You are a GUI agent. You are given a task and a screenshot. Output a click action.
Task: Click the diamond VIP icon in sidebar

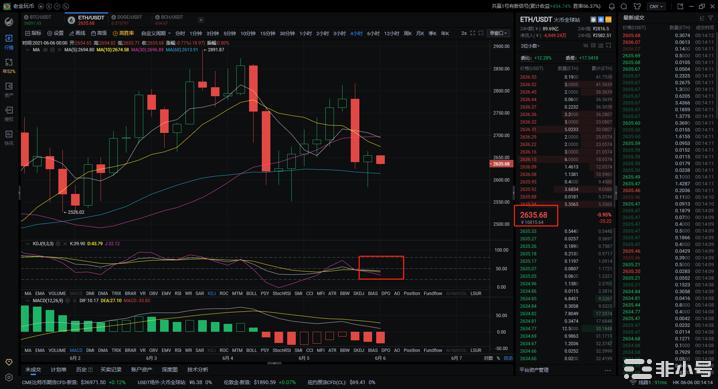point(9,362)
